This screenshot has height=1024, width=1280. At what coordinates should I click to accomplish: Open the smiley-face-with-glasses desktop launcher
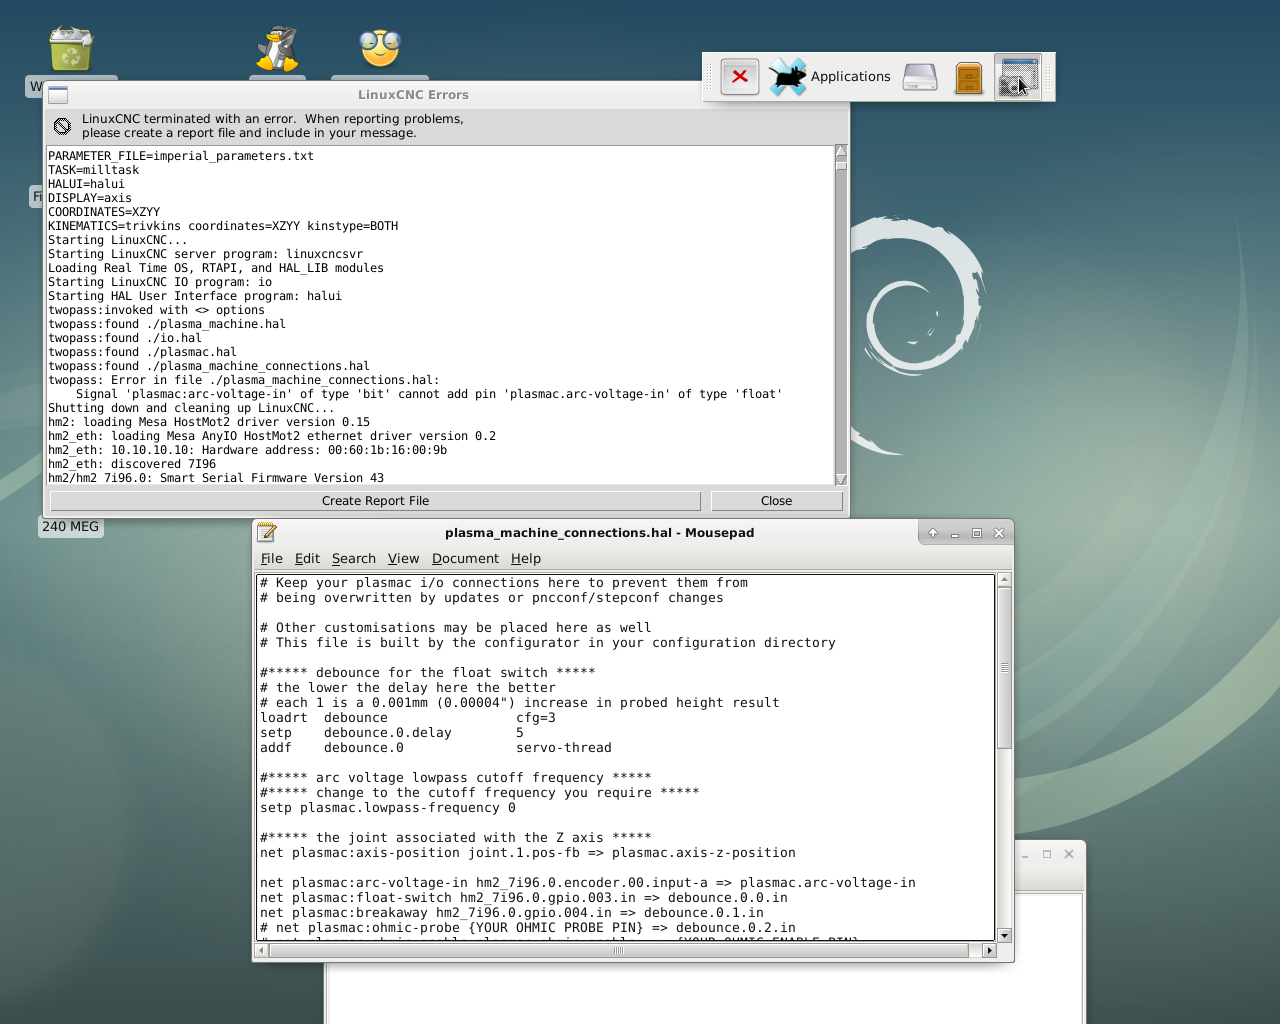(x=380, y=48)
